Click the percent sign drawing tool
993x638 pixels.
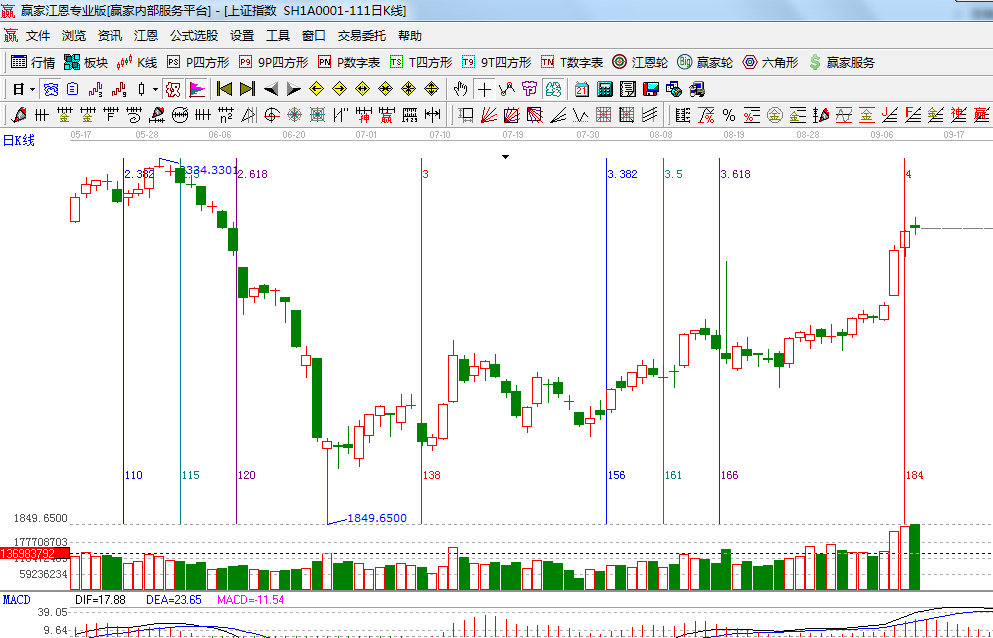729,115
